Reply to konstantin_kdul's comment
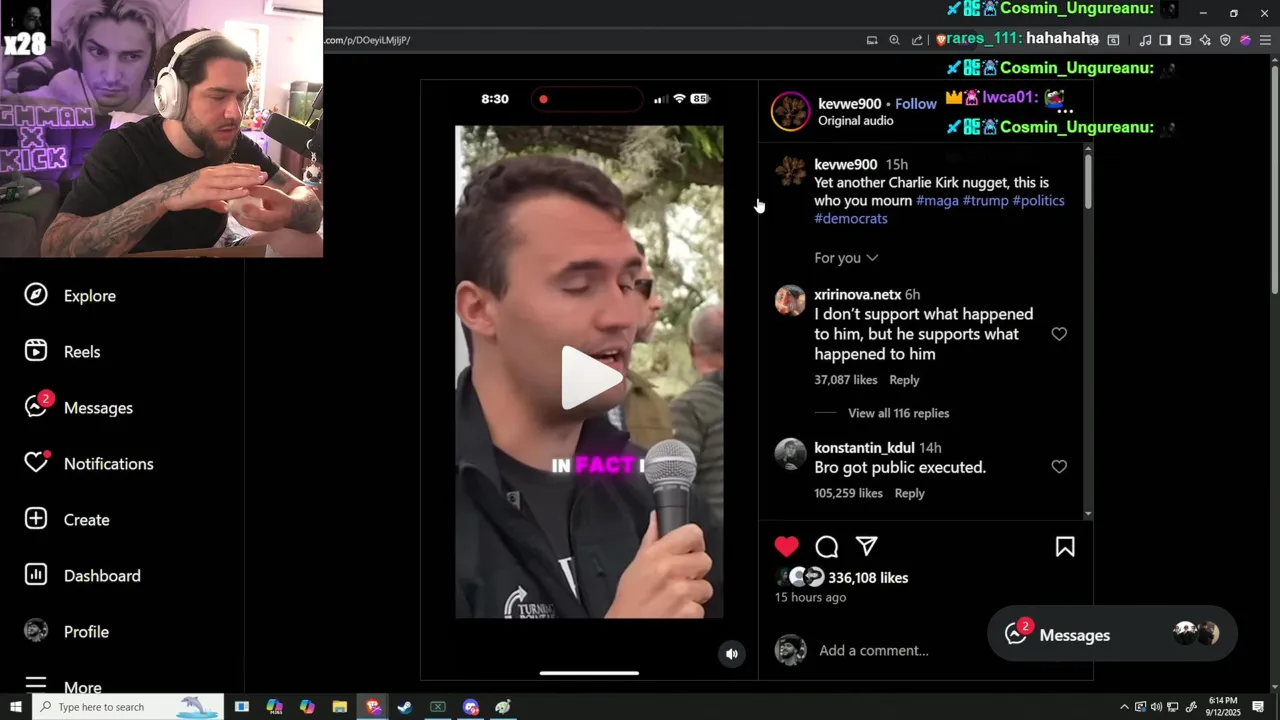Image resolution: width=1280 pixels, height=720 pixels. coord(909,493)
